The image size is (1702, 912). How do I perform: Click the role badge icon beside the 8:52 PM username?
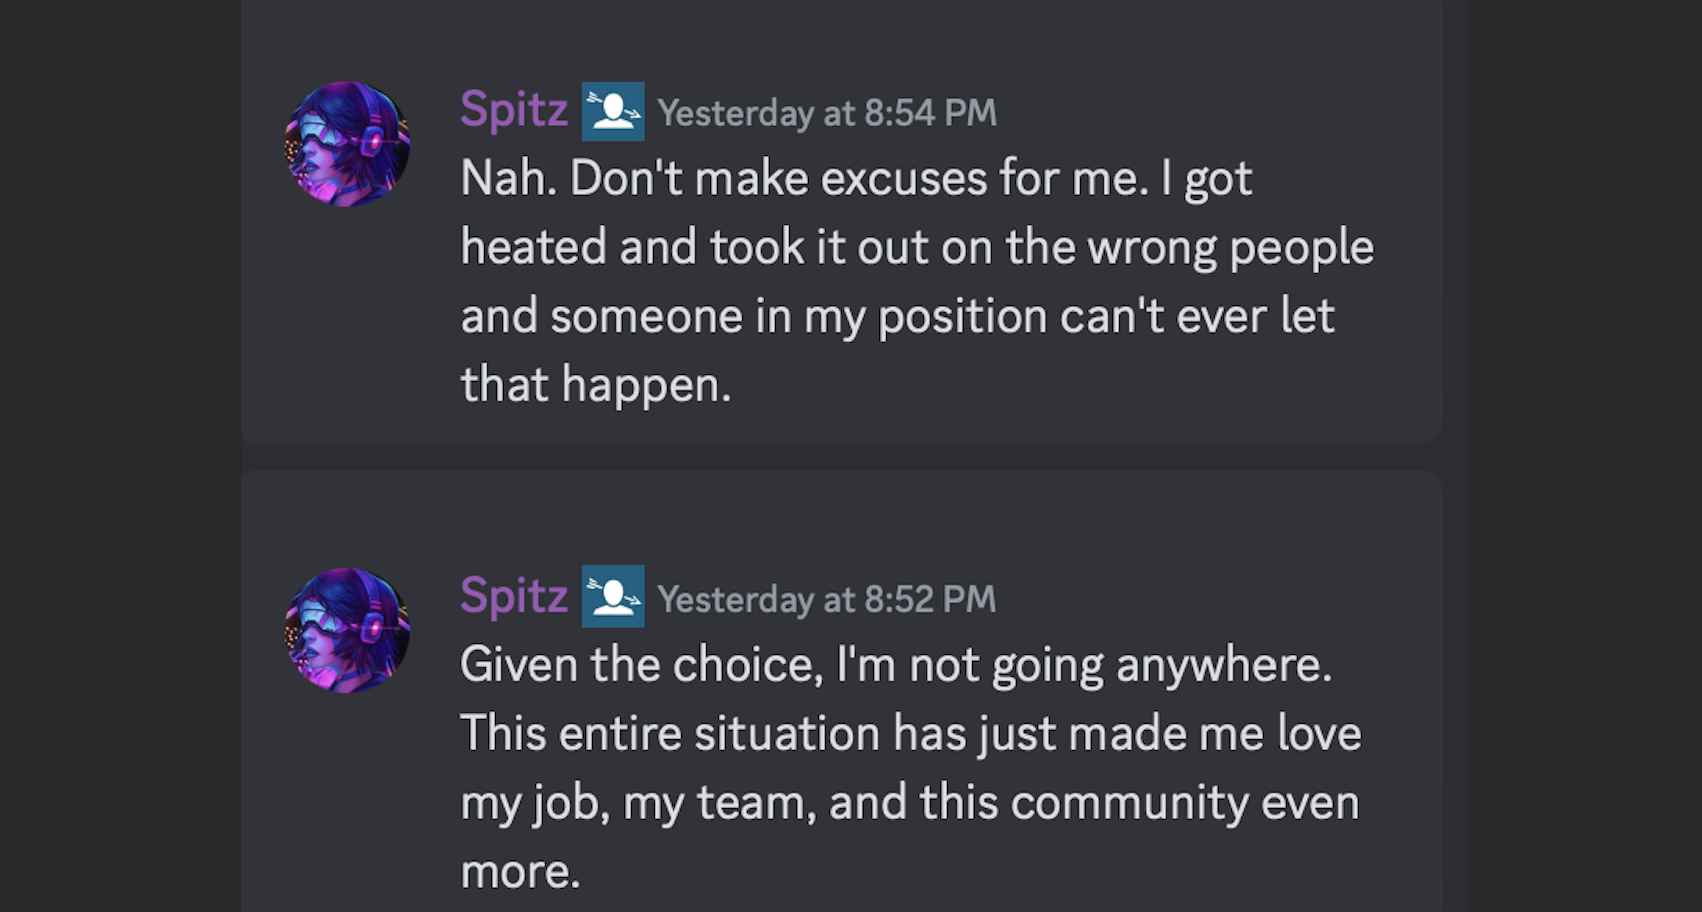(x=613, y=598)
